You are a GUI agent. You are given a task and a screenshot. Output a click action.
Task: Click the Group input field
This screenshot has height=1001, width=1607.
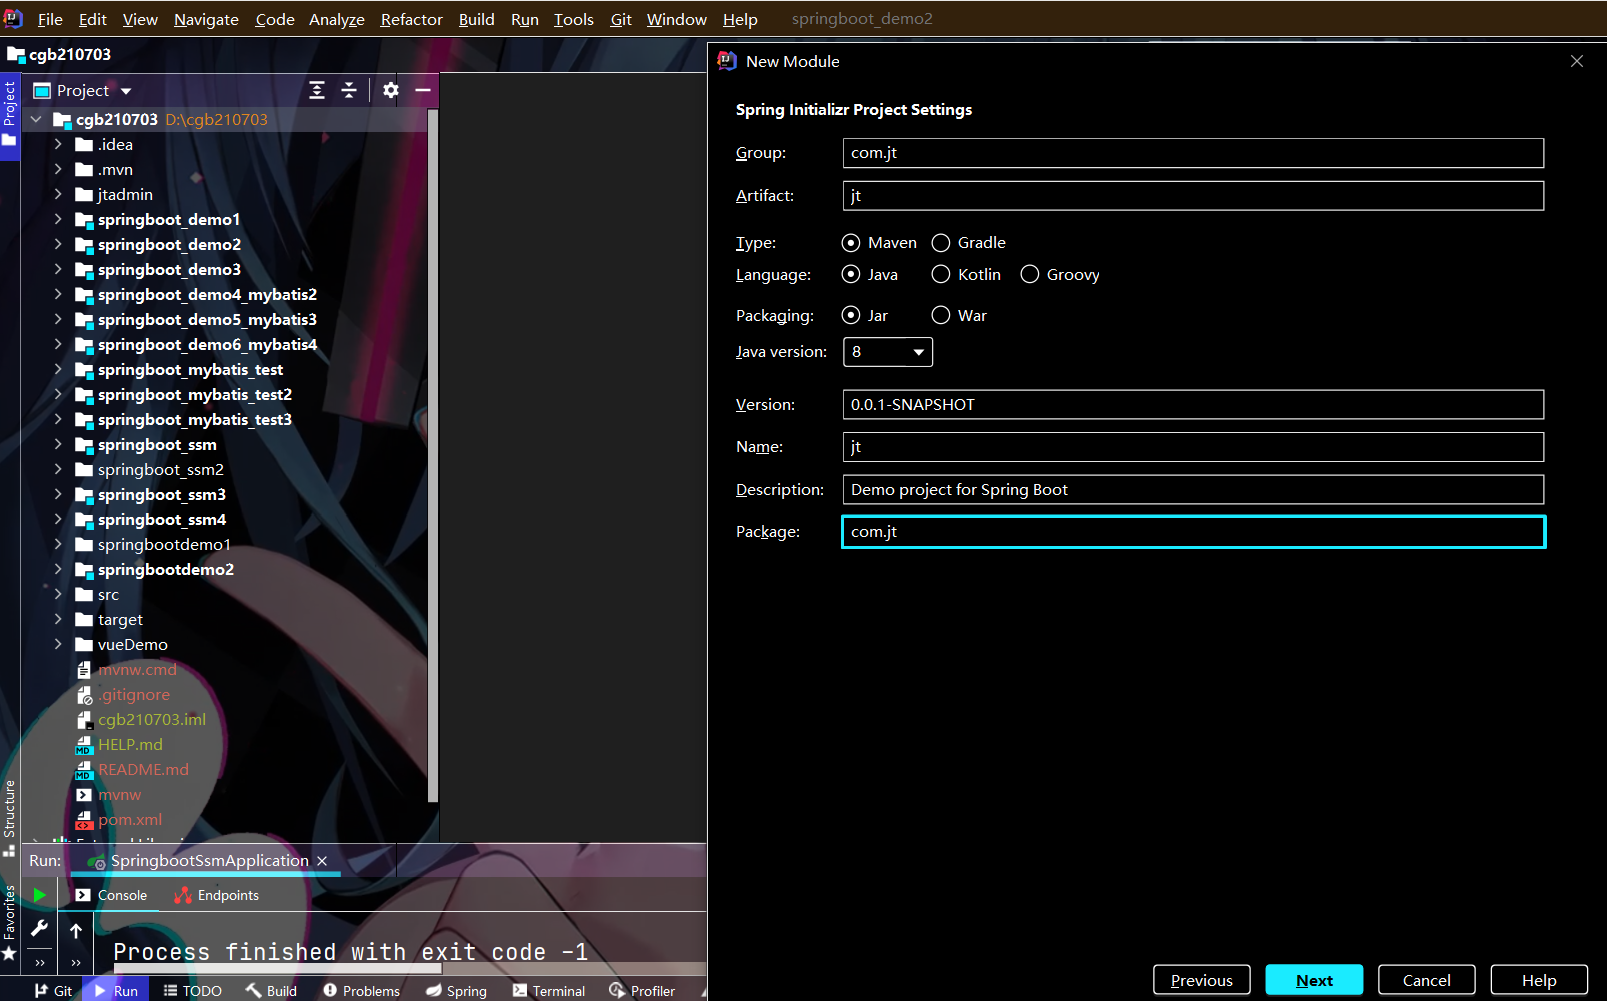pyautogui.click(x=1193, y=153)
